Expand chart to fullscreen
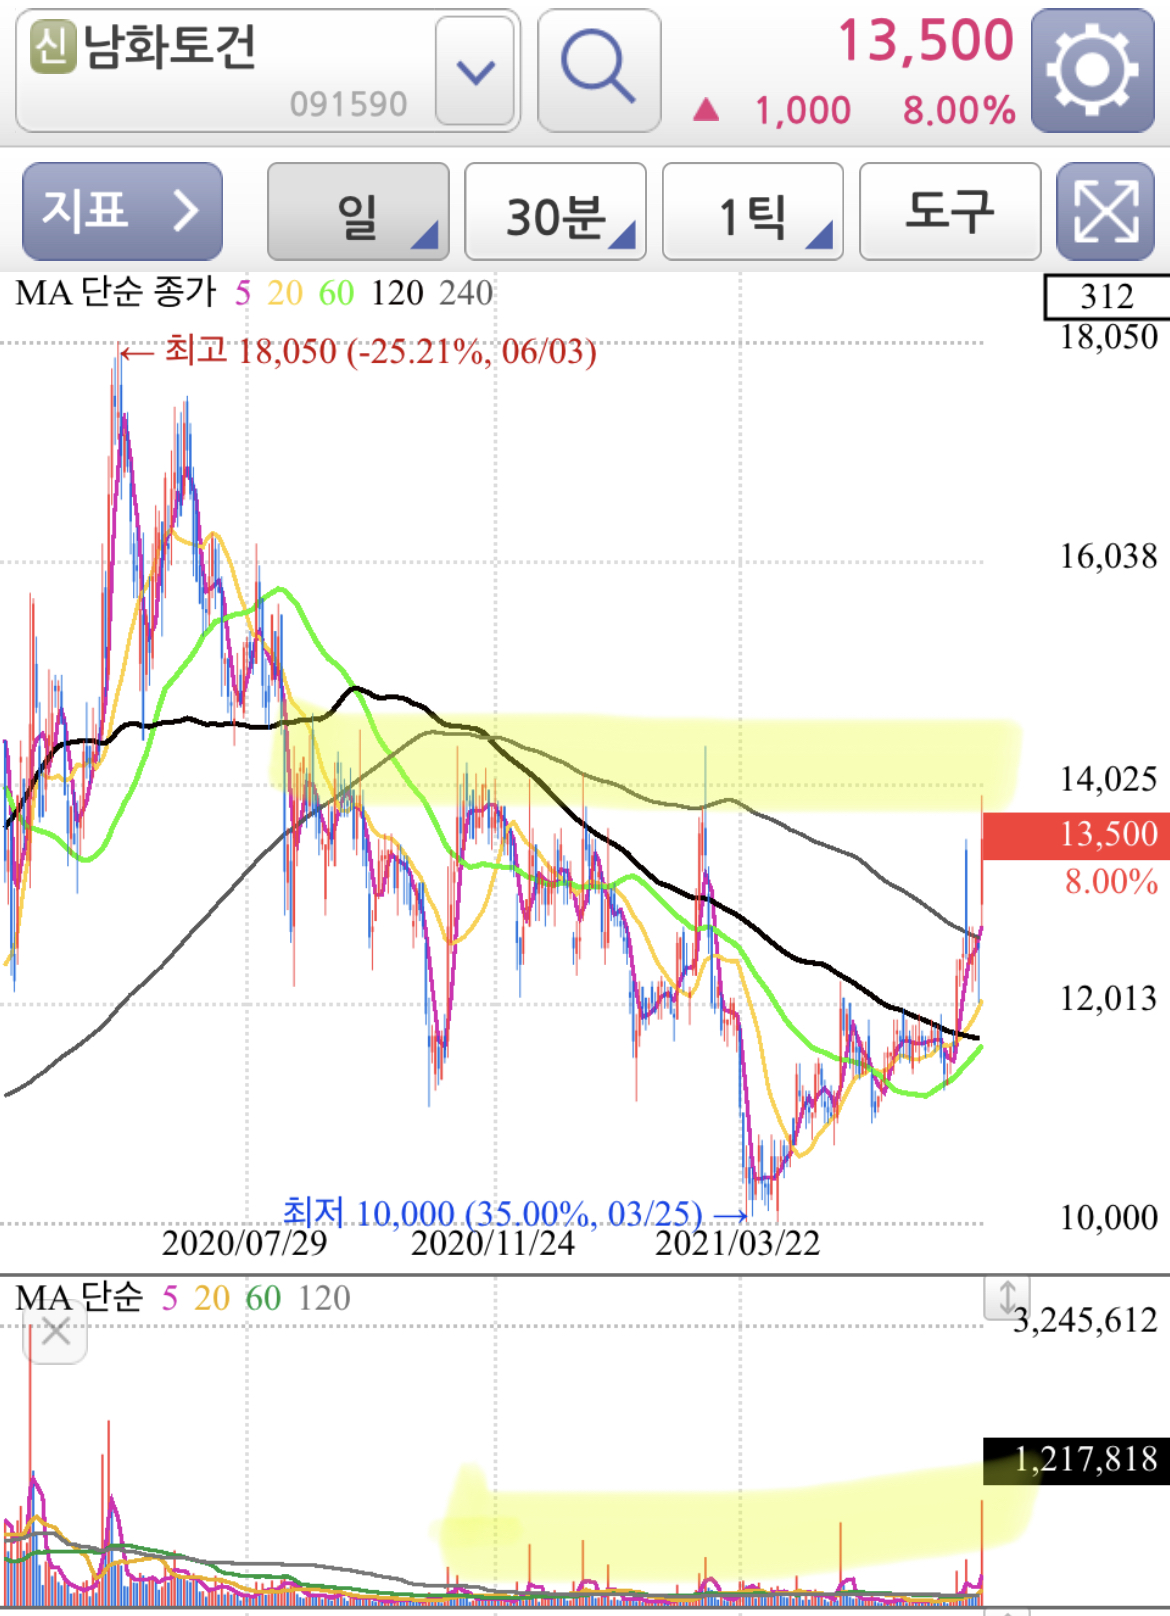The height and width of the screenshot is (1616, 1170). point(1106,211)
